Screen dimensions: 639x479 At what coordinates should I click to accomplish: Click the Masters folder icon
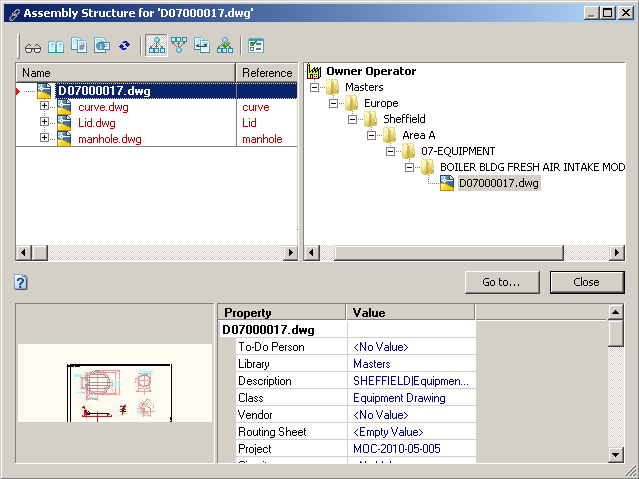pyautogui.click(x=333, y=87)
